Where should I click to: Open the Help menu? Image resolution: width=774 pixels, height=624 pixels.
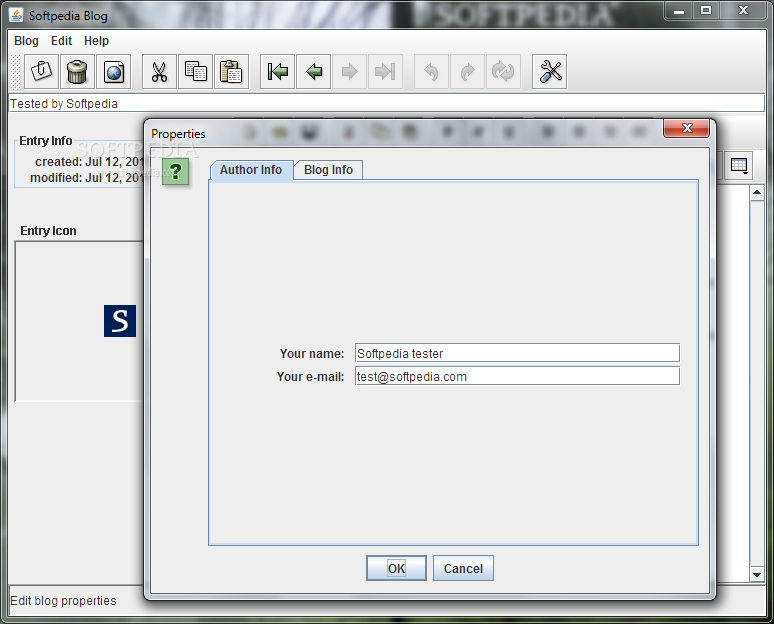pos(96,41)
